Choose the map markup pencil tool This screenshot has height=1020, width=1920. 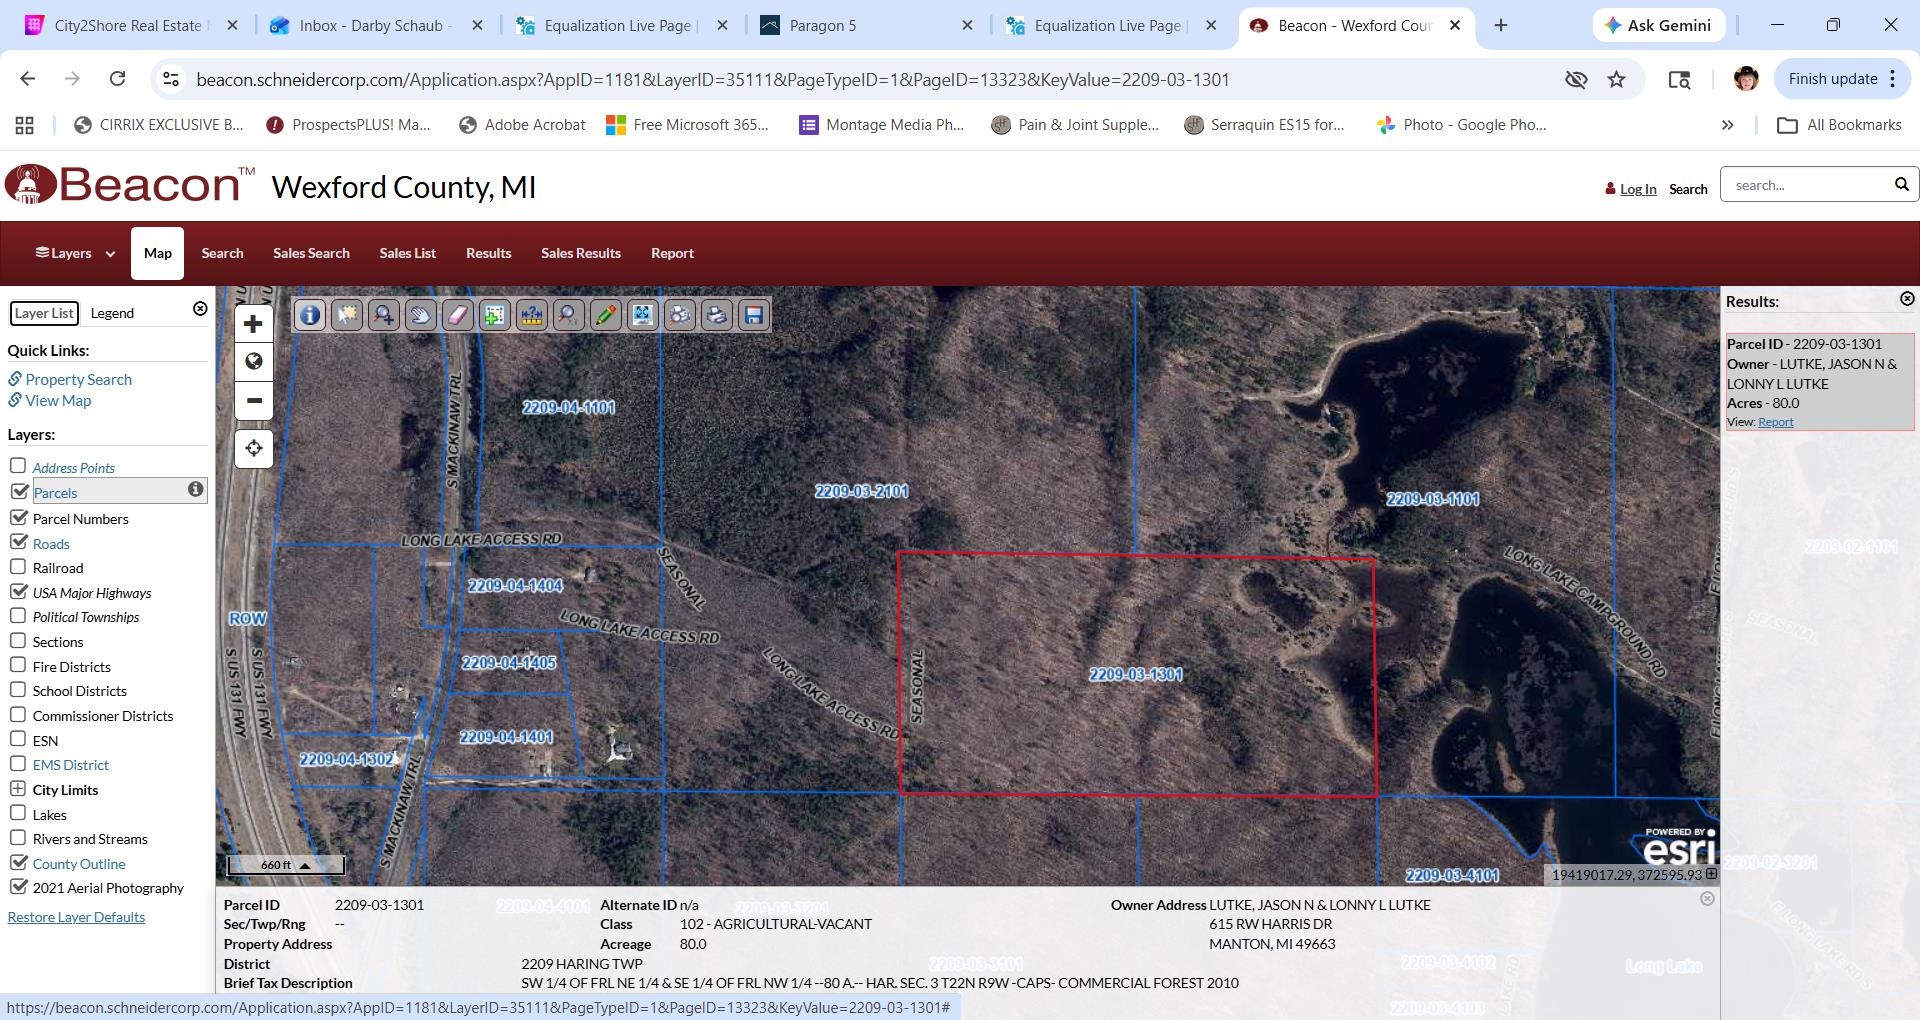603,315
